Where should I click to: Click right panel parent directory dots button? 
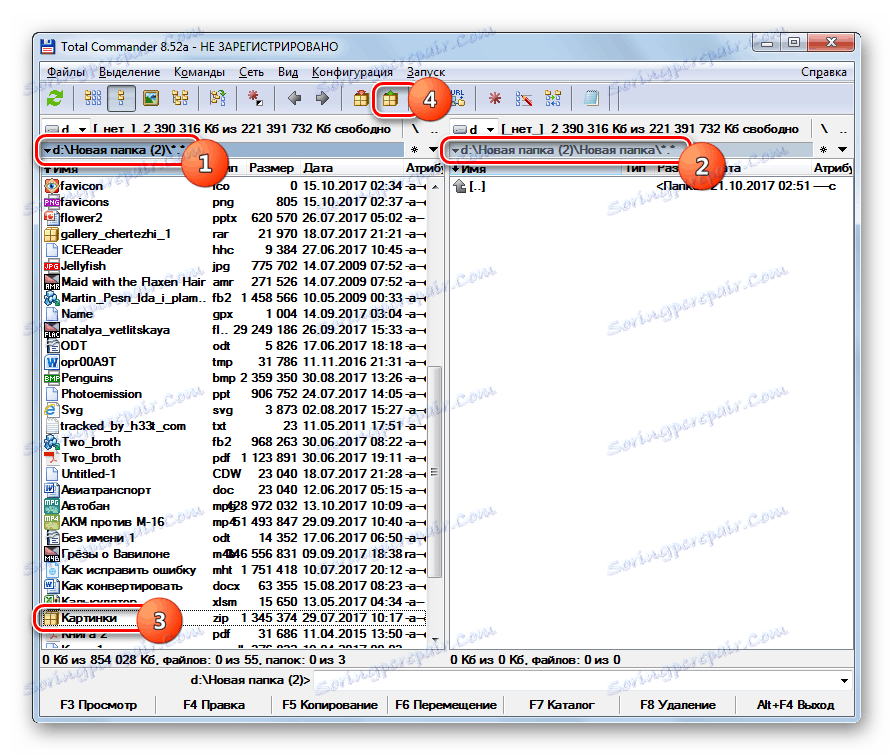click(x=843, y=129)
